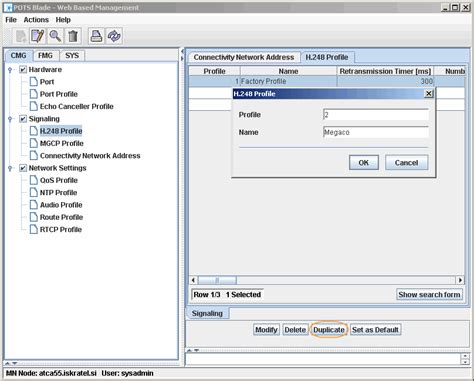Click the Delete button below table

point(295,330)
